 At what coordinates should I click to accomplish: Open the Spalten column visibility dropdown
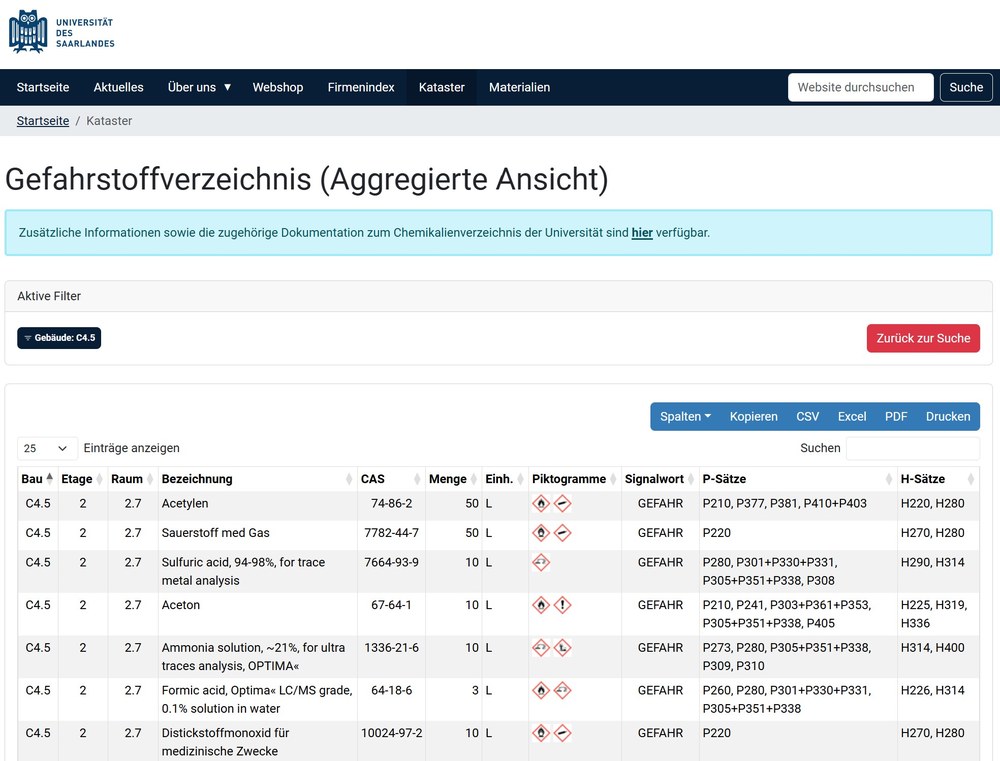tap(685, 417)
